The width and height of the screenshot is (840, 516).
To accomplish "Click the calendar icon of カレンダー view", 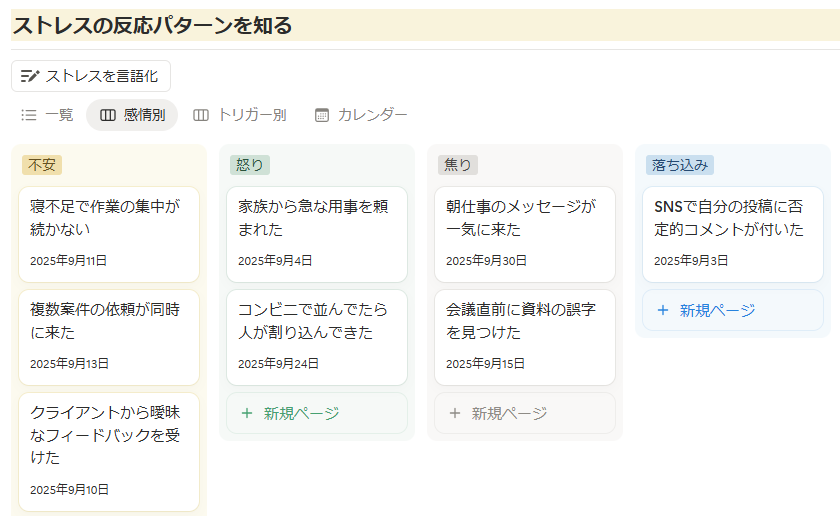I will 321,115.
